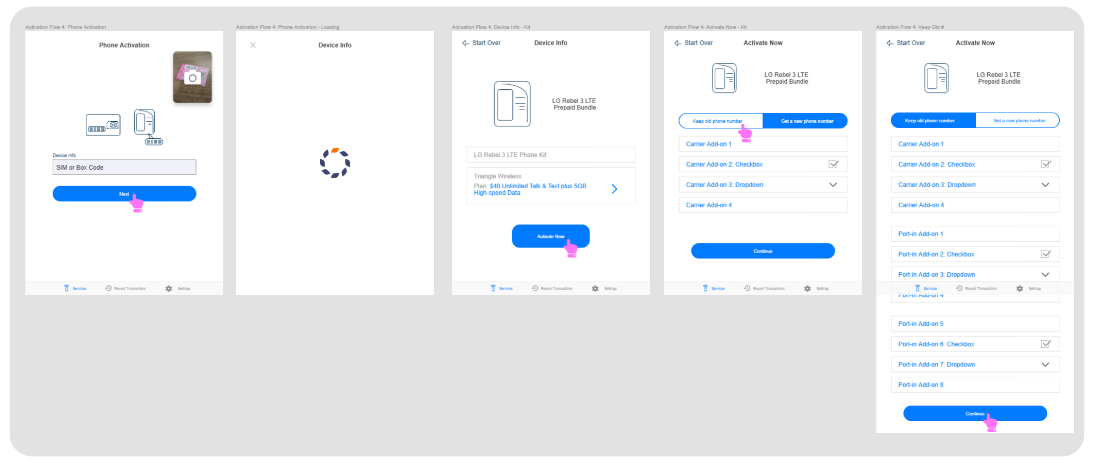Switch to Get a new phone number in Keep Old # frame
The height and width of the screenshot is (465, 1093).
(x=1018, y=120)
